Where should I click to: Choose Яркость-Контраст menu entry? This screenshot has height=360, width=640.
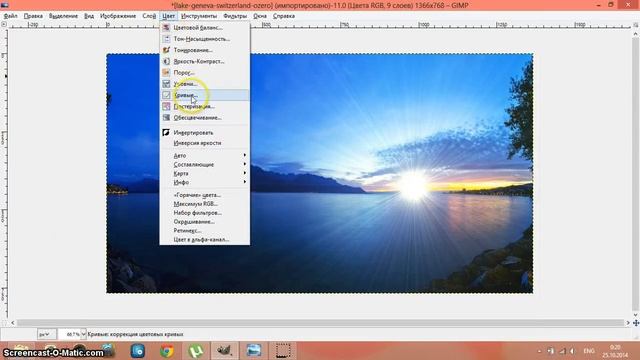pos(204,61)
